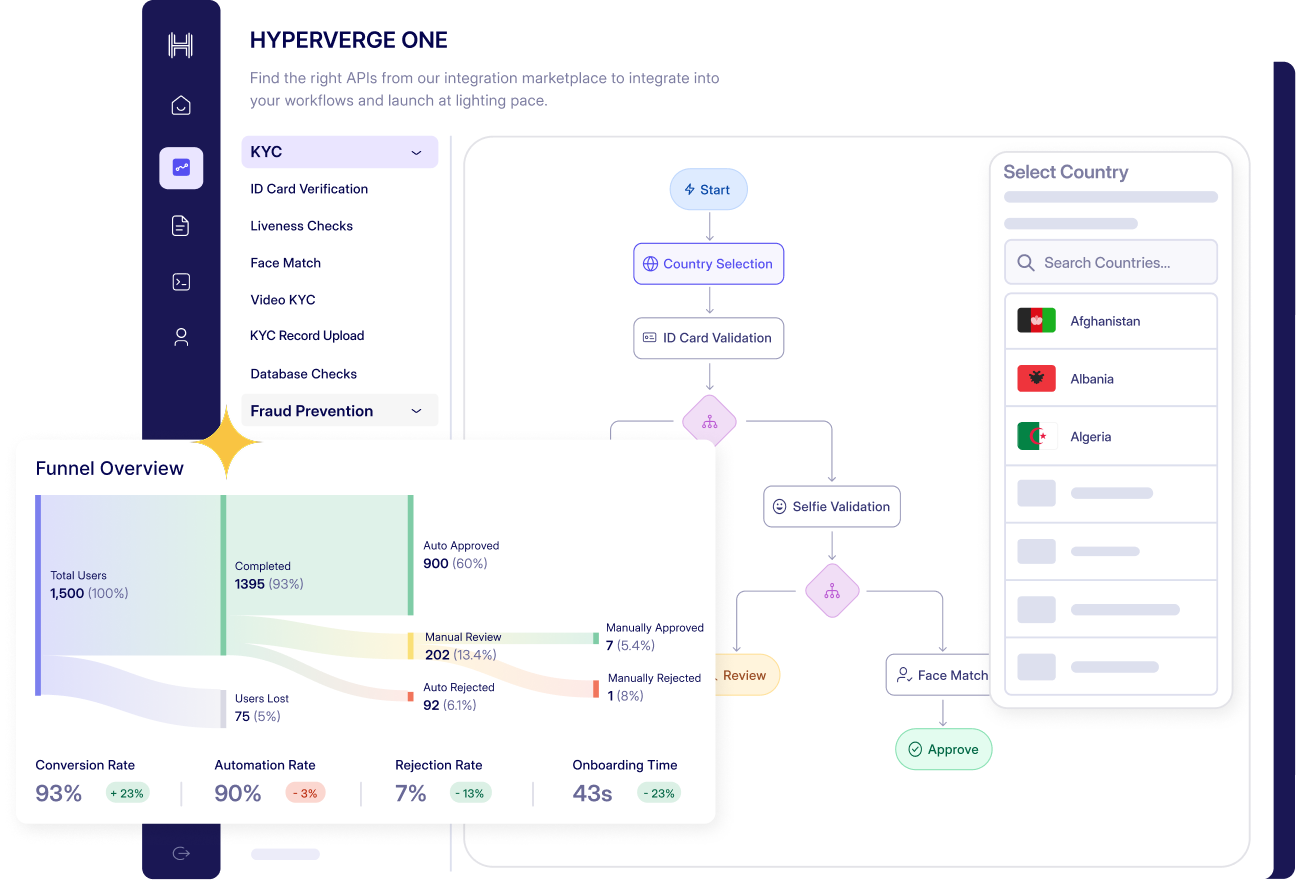The image size is (1304, 889).
Task: Click the Start node in workflow
Action: (708, 189)
